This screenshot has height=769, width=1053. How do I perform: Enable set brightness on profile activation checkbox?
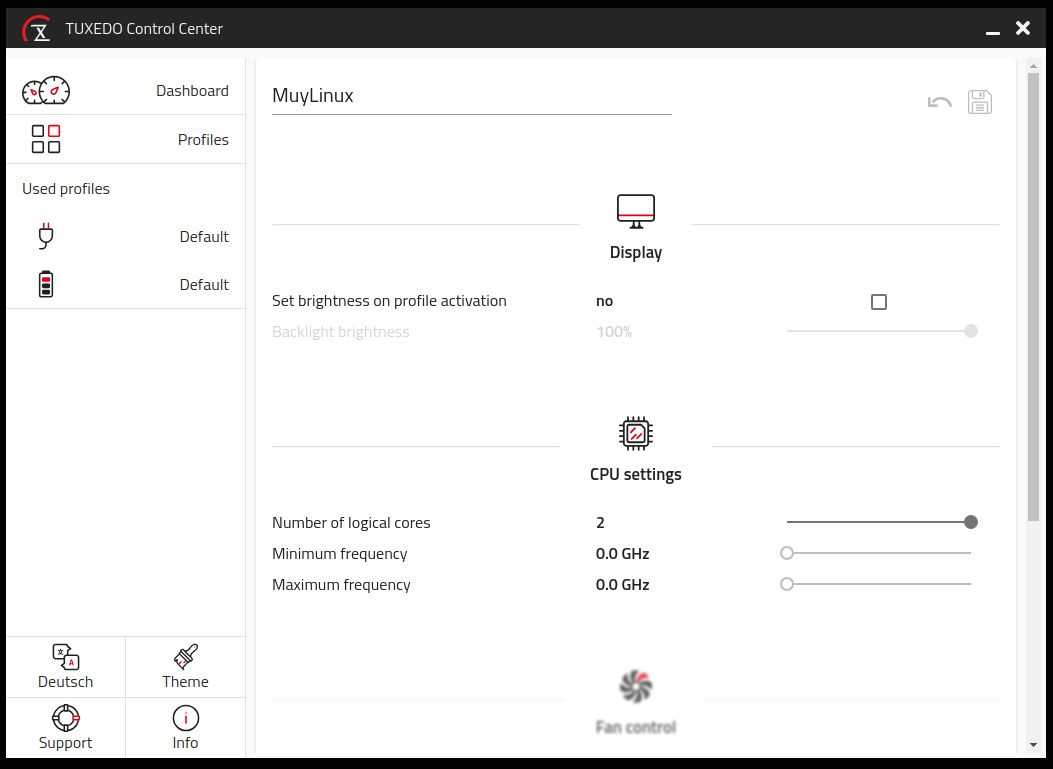(879, 302)
